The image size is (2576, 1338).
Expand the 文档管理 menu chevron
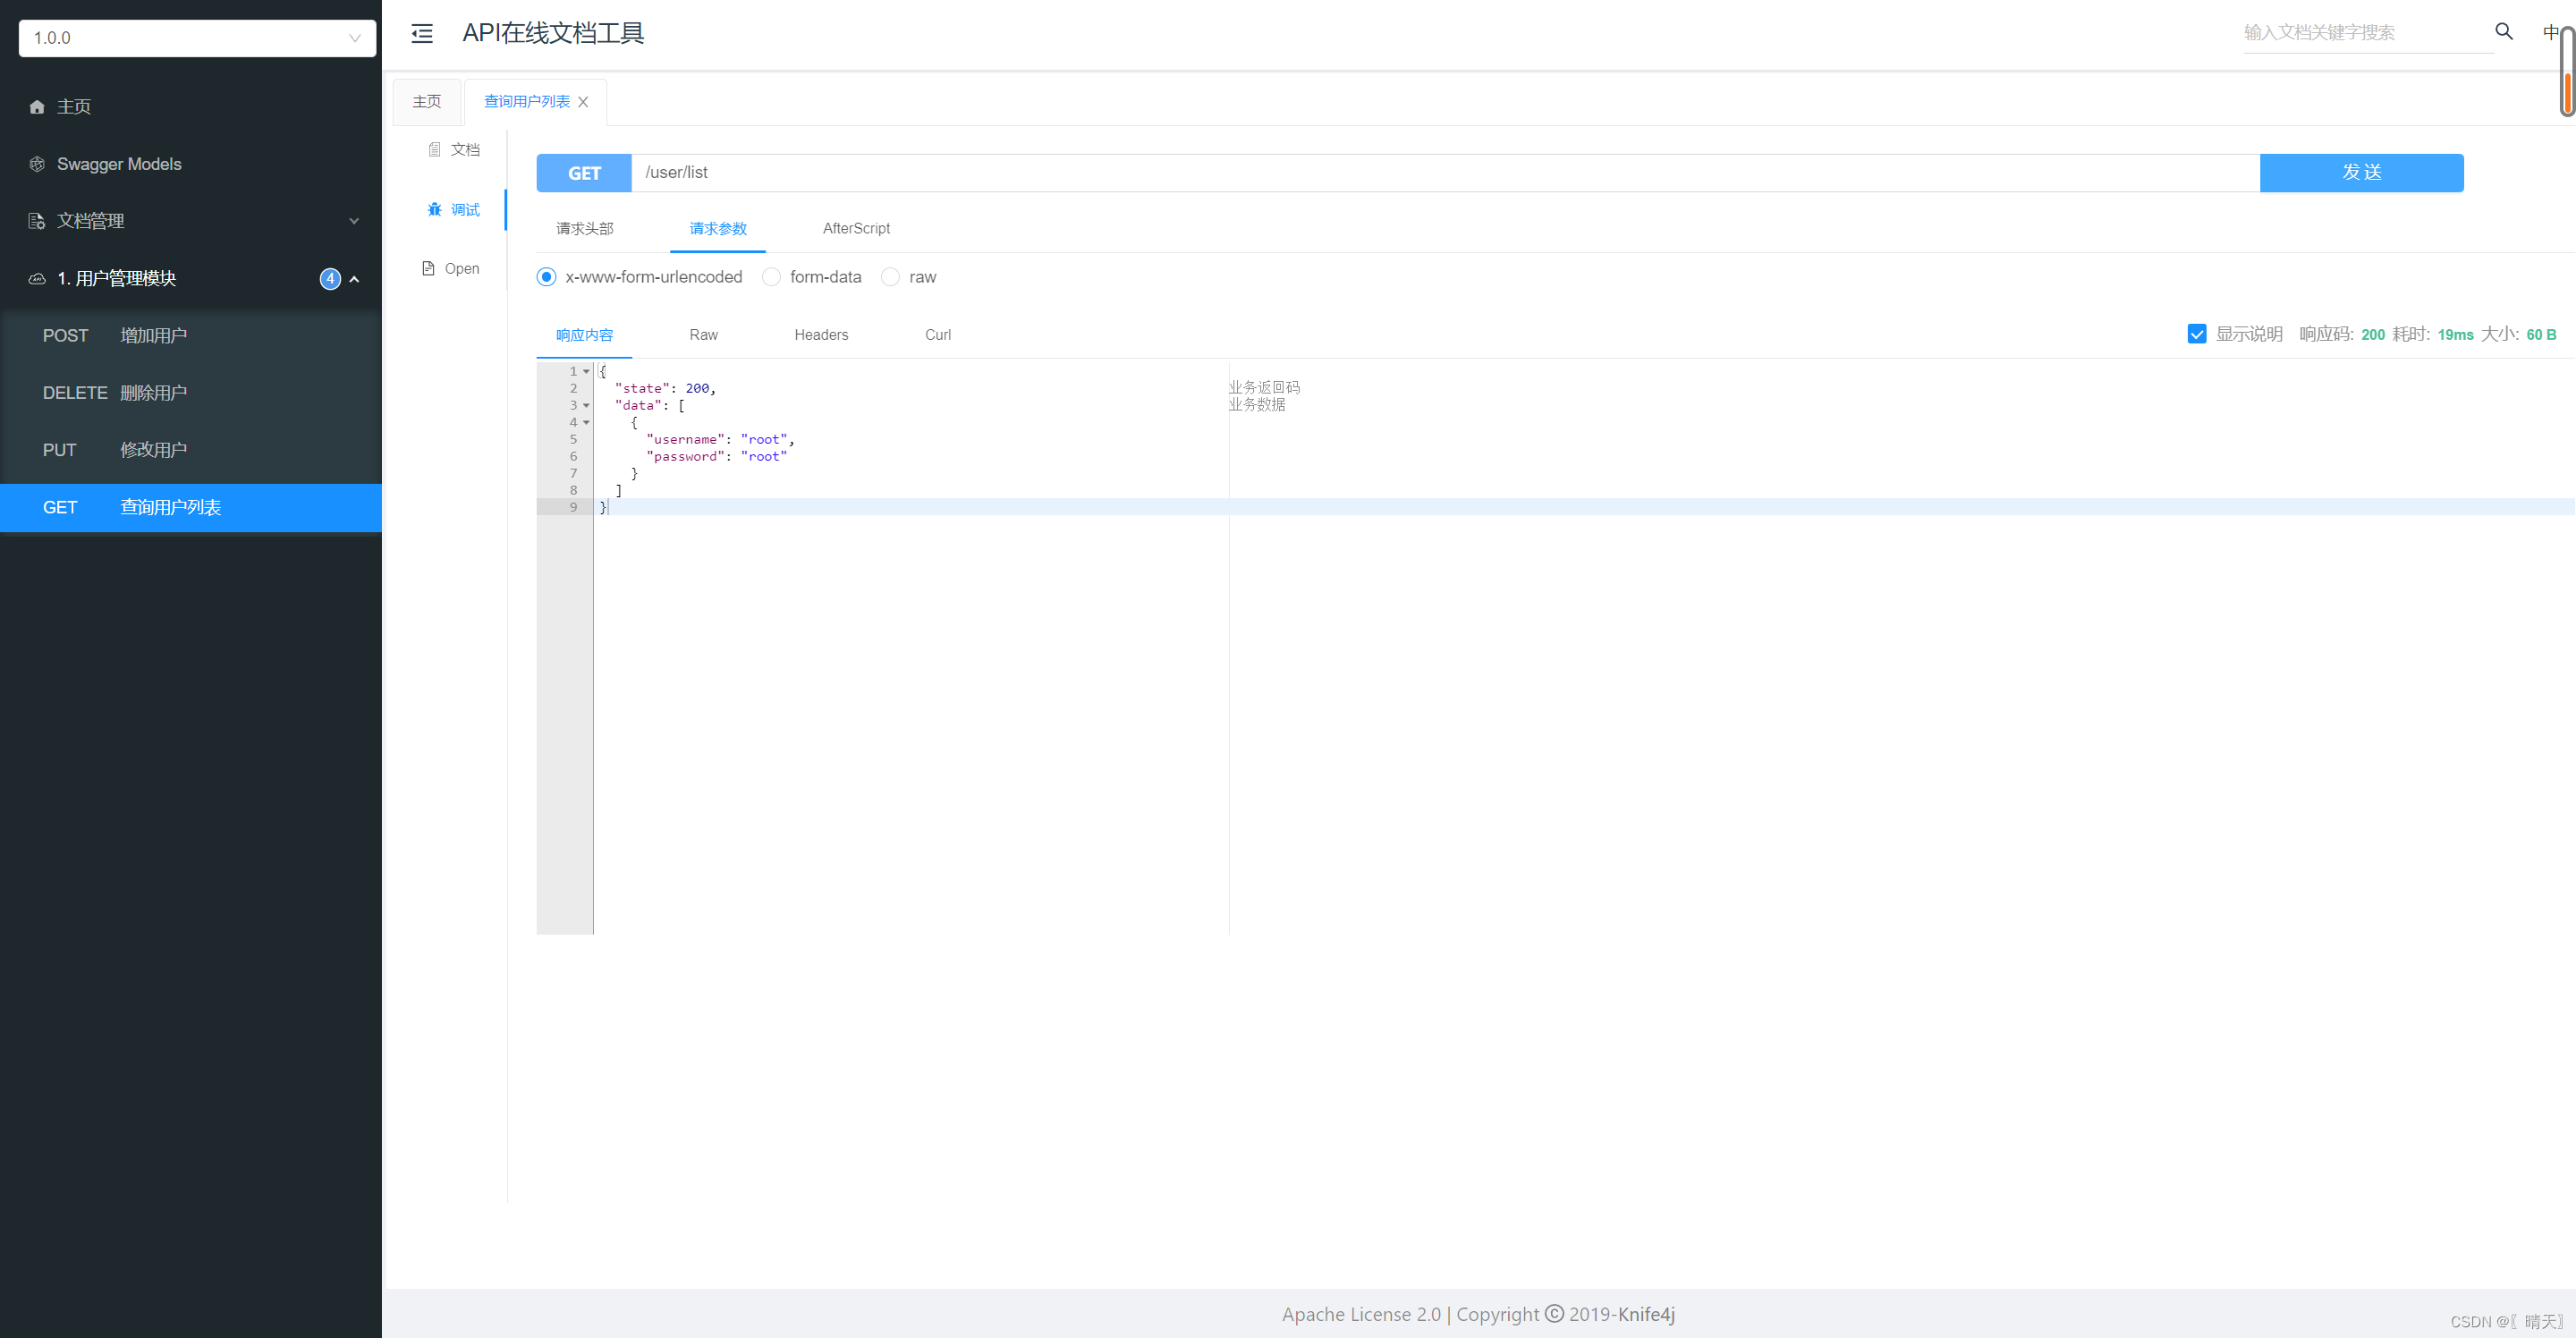click(353, 221)
